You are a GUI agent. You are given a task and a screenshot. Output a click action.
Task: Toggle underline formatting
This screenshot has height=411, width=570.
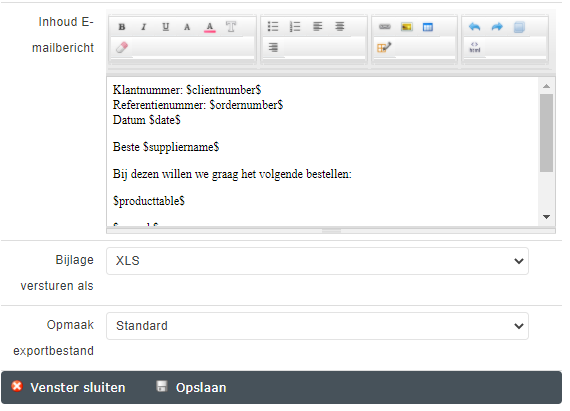tap(166, 27)
